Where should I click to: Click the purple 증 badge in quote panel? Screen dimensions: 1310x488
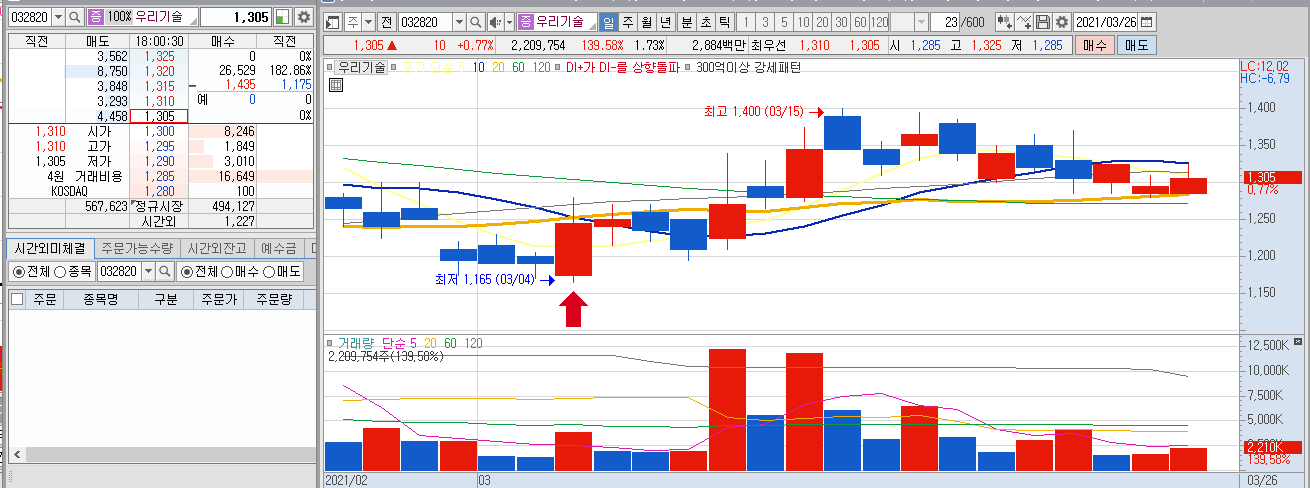tap(95, 17)
